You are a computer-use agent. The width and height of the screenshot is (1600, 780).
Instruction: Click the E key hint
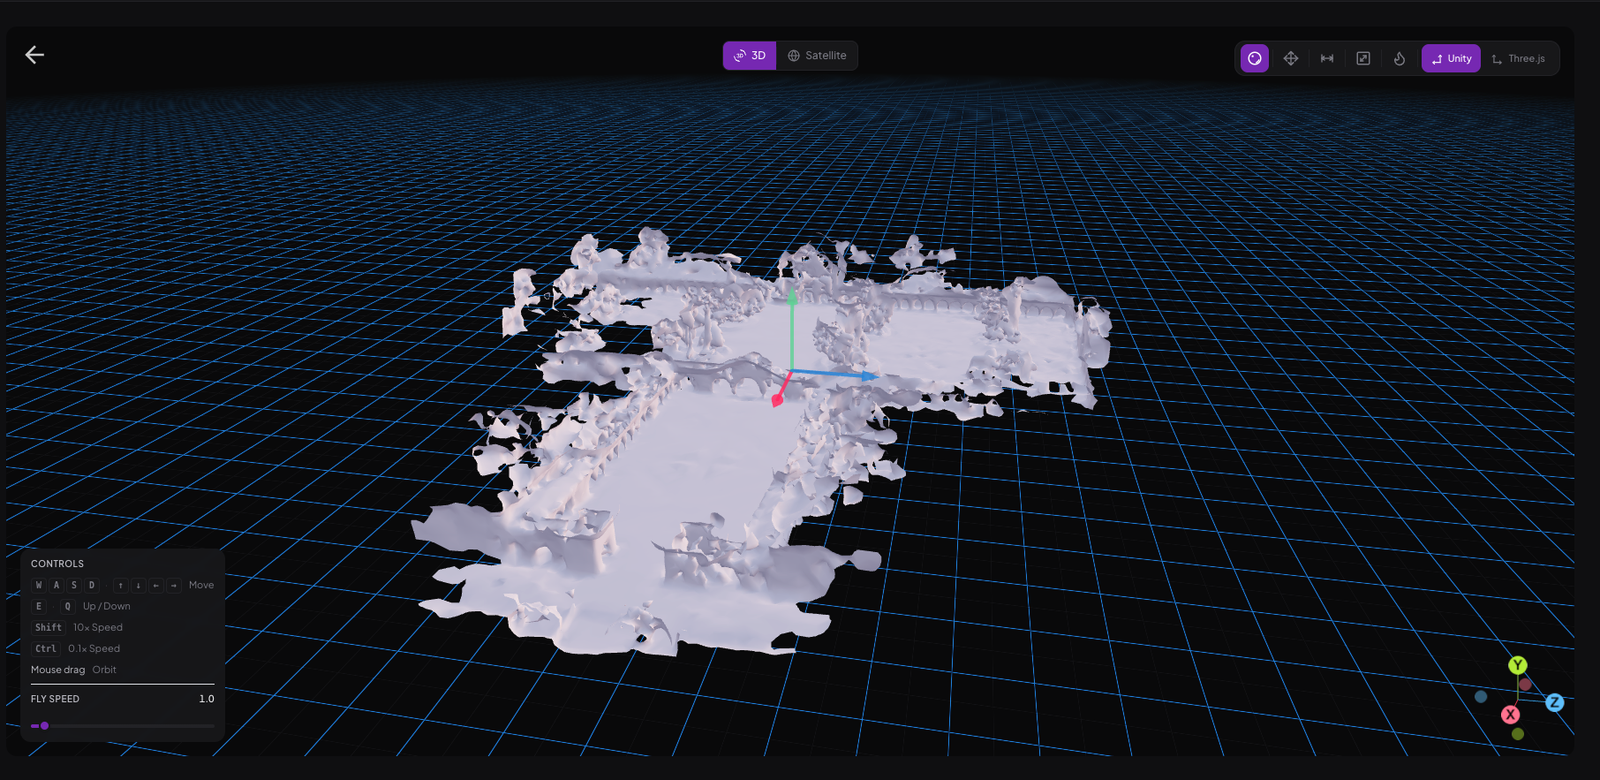click(x=39, y=606)
